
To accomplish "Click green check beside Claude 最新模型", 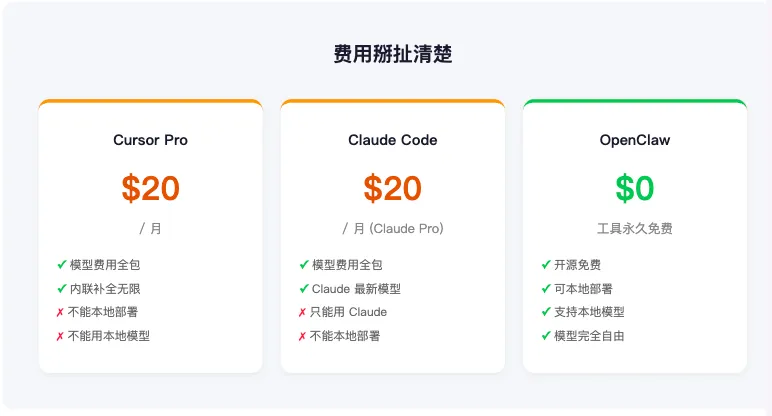I will pyautogui.click(x=304, y=289).
